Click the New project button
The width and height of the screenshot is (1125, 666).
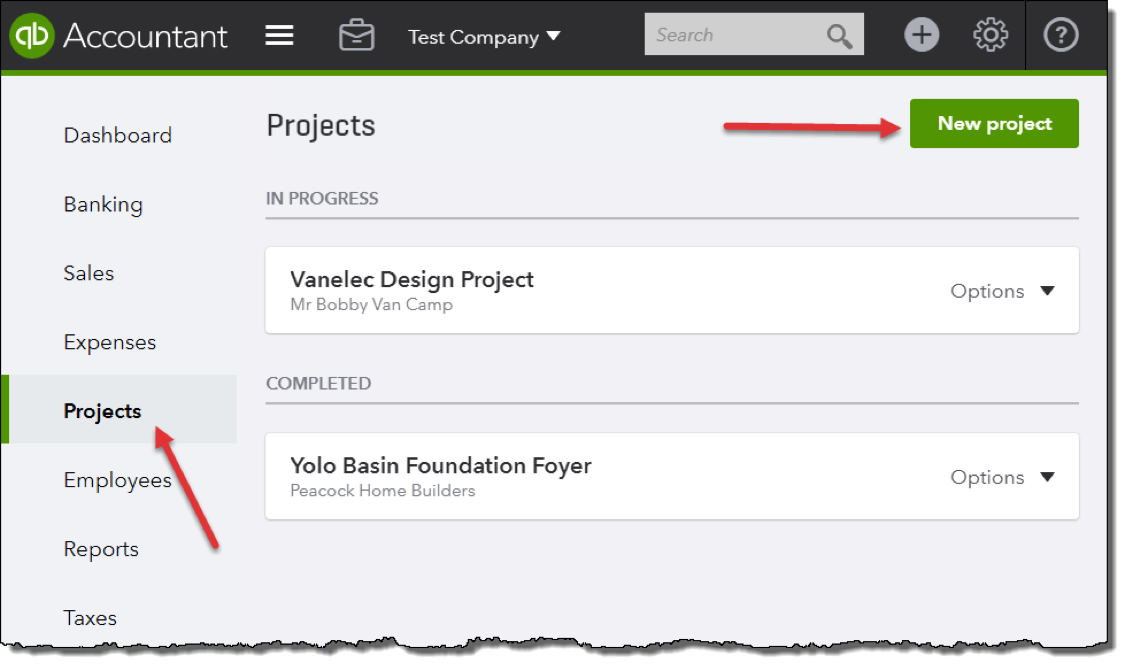tap(994, 124)
